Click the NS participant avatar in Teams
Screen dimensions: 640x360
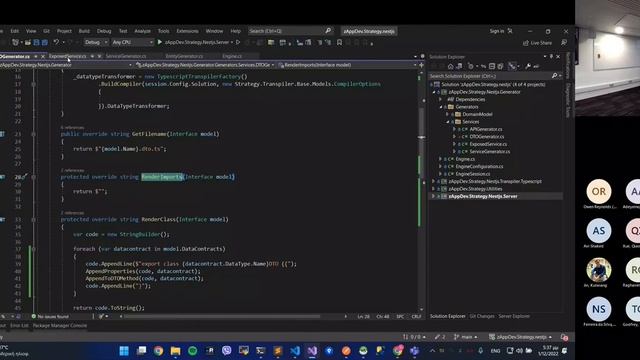pyautogui.click(x=599, y=309)
